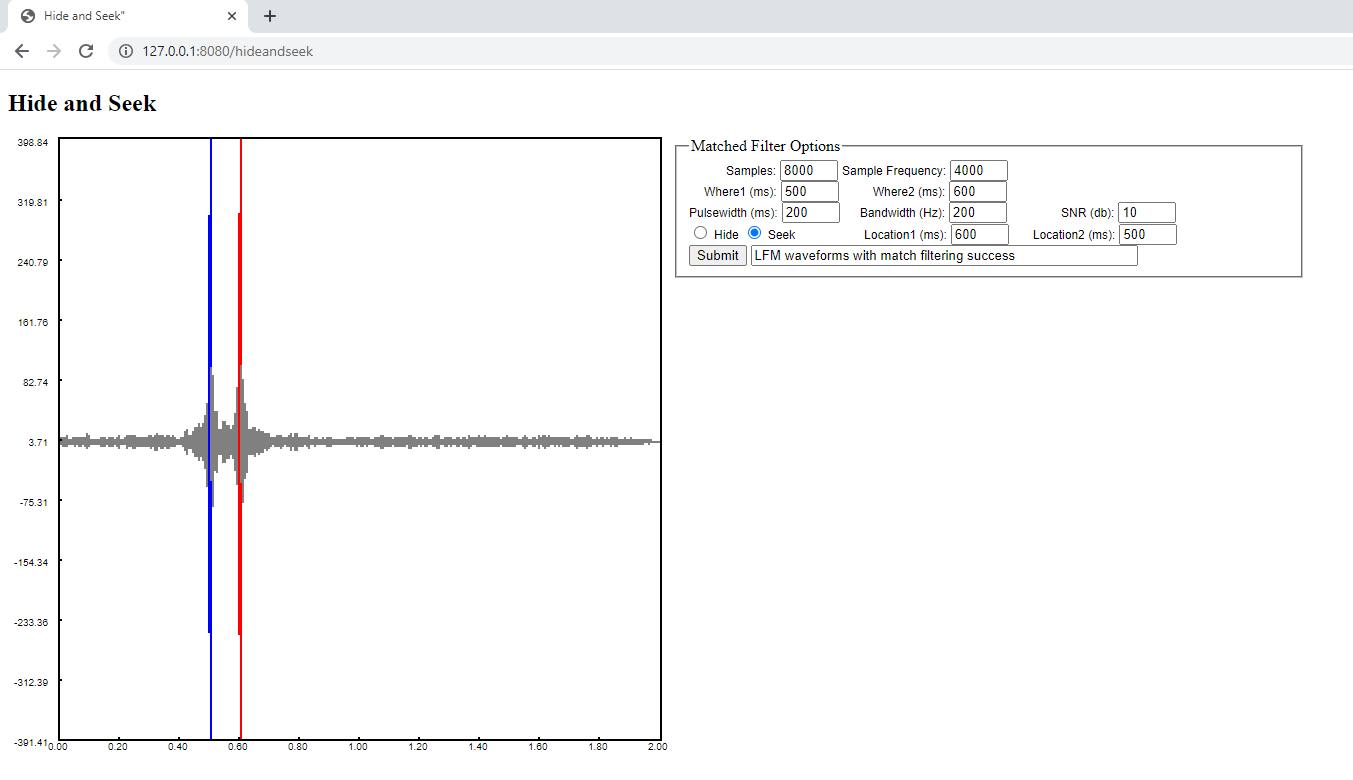Click the status message reading LFM waveforms success
Image resolution: width=1353 pixels, height=780 pixels.
pyautogui.click(x=944, y=255)
